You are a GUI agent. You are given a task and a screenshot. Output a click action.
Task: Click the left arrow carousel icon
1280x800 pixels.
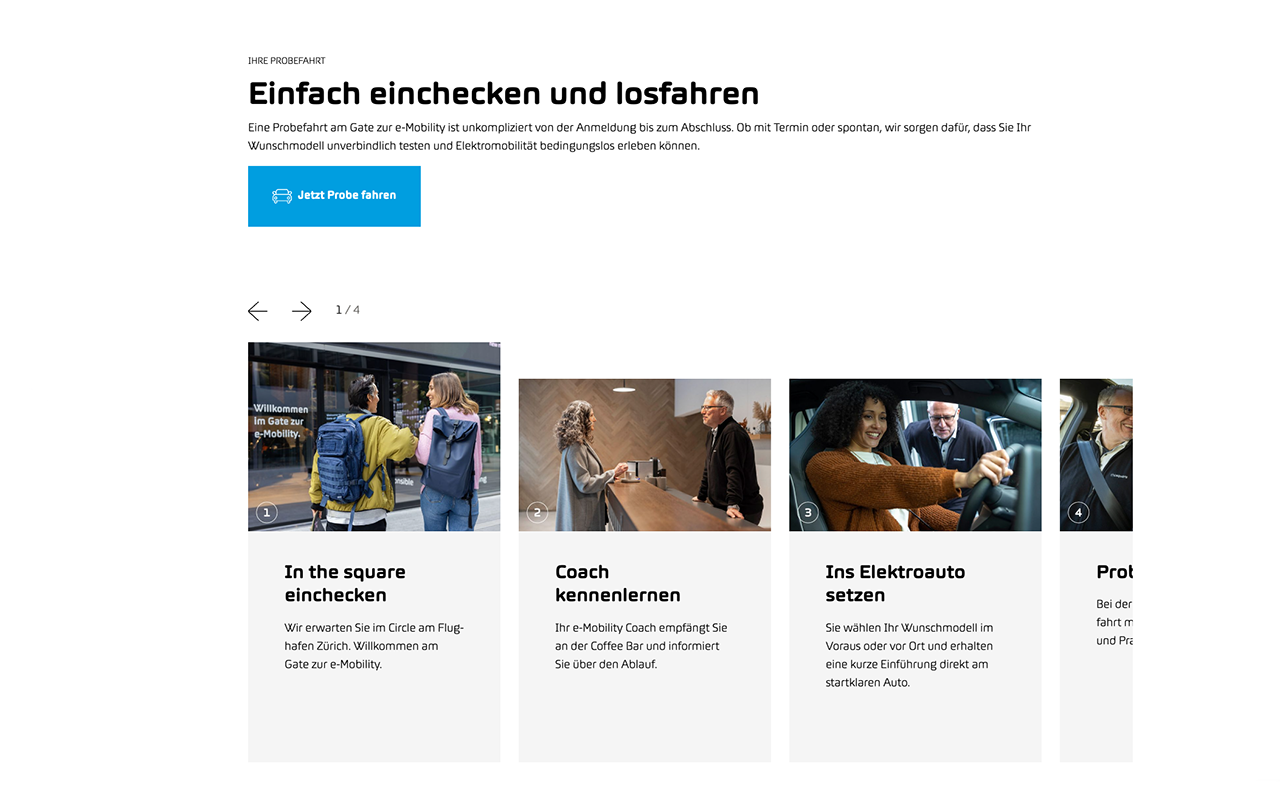pos(258,311)
